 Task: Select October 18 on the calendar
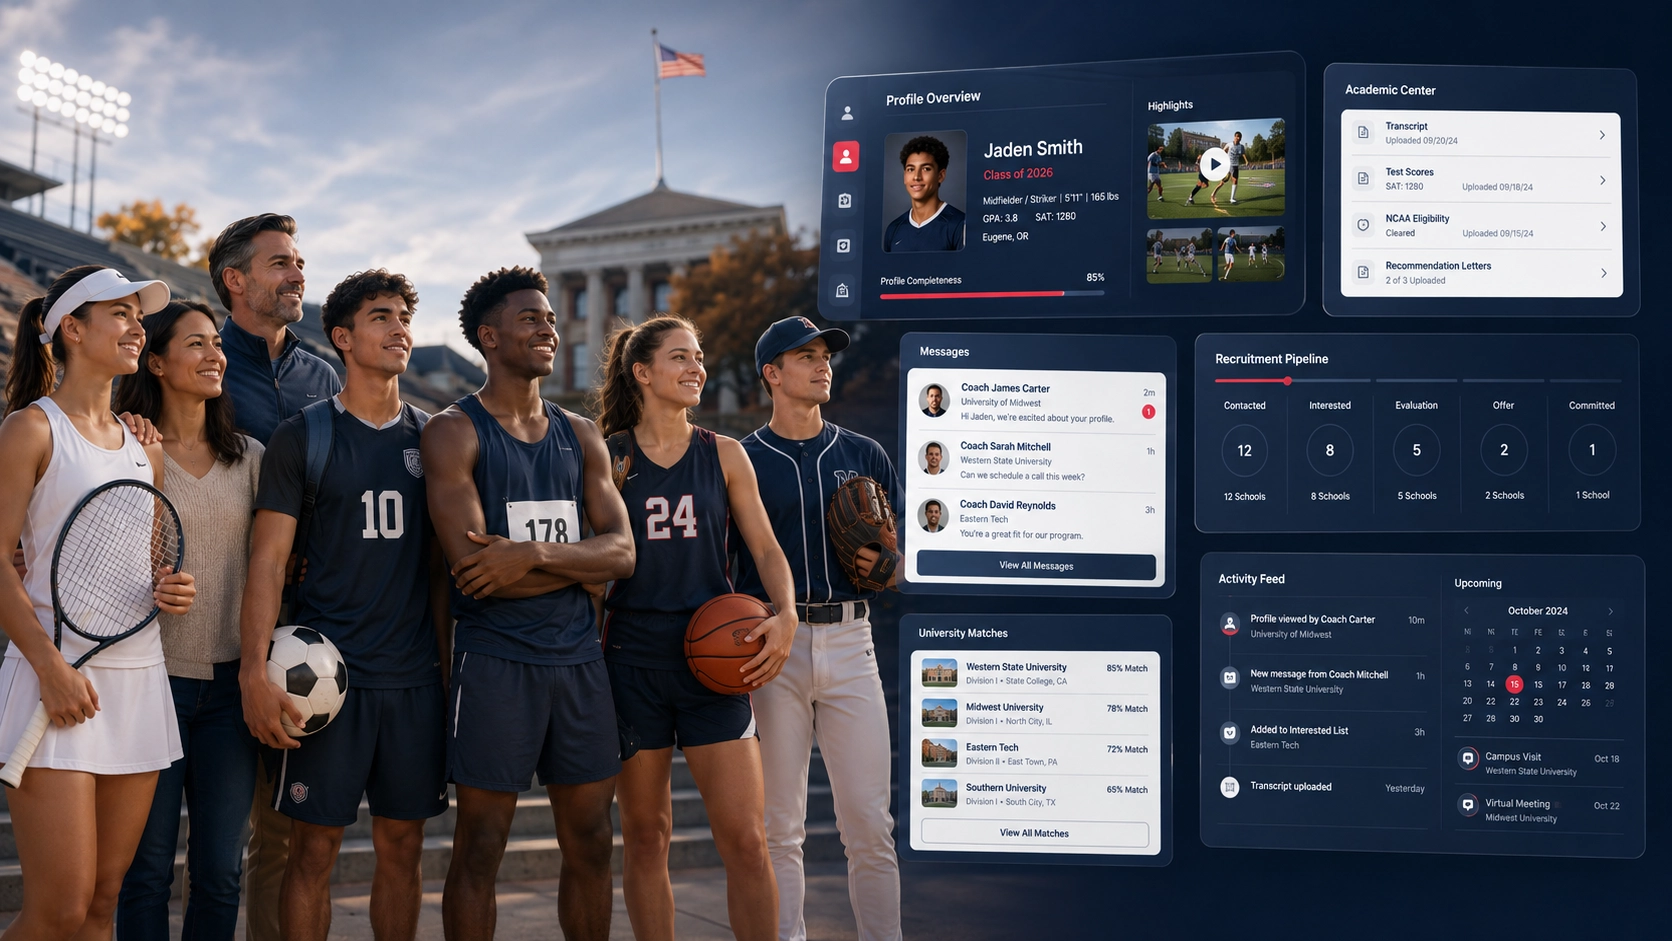pos(1586,686)
